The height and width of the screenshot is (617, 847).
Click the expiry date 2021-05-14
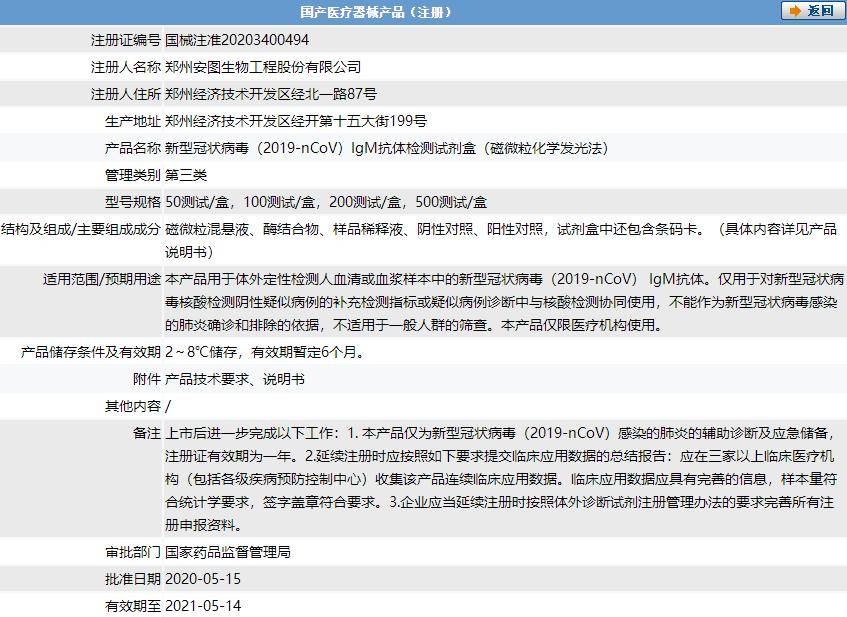tap(203, 606)
